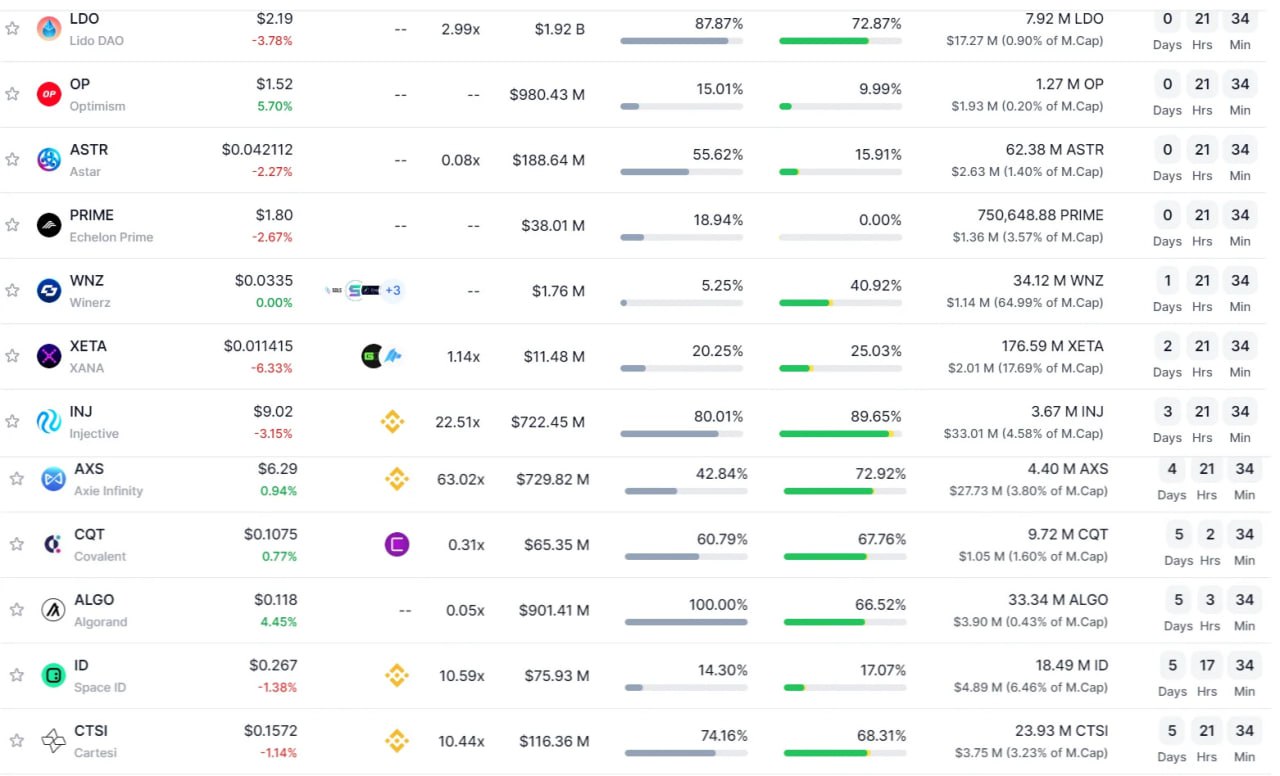Open the LDO ticker link
1280x776 pixels.
(x=84, y=19)
